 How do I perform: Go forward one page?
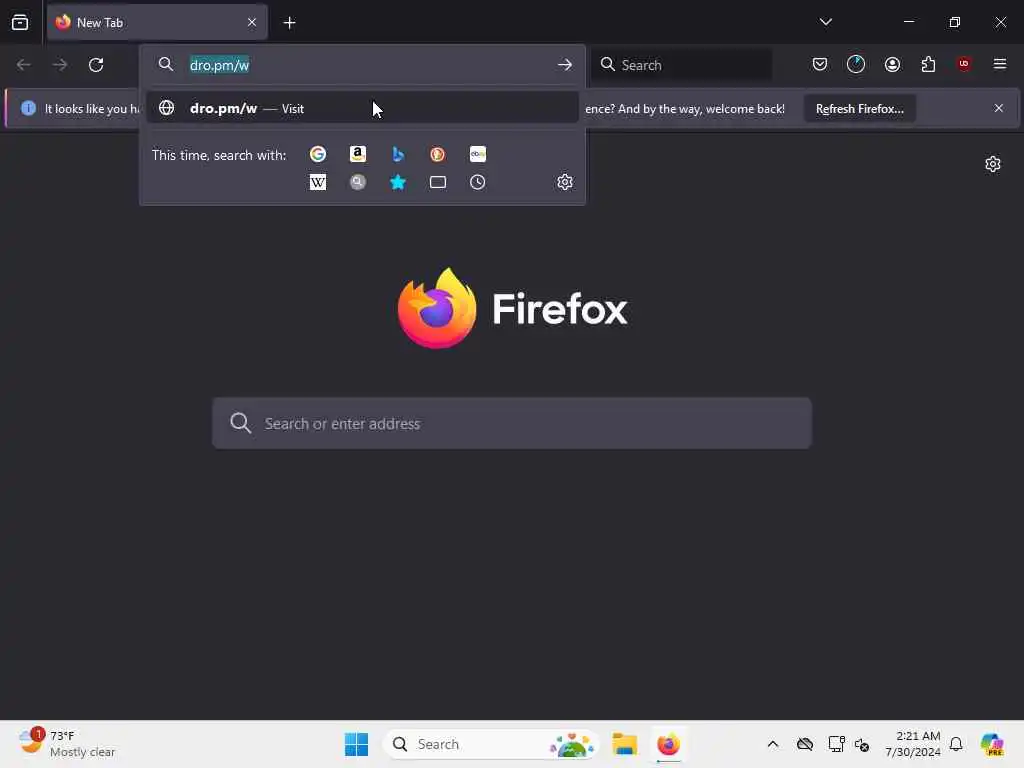coord(59,65)
